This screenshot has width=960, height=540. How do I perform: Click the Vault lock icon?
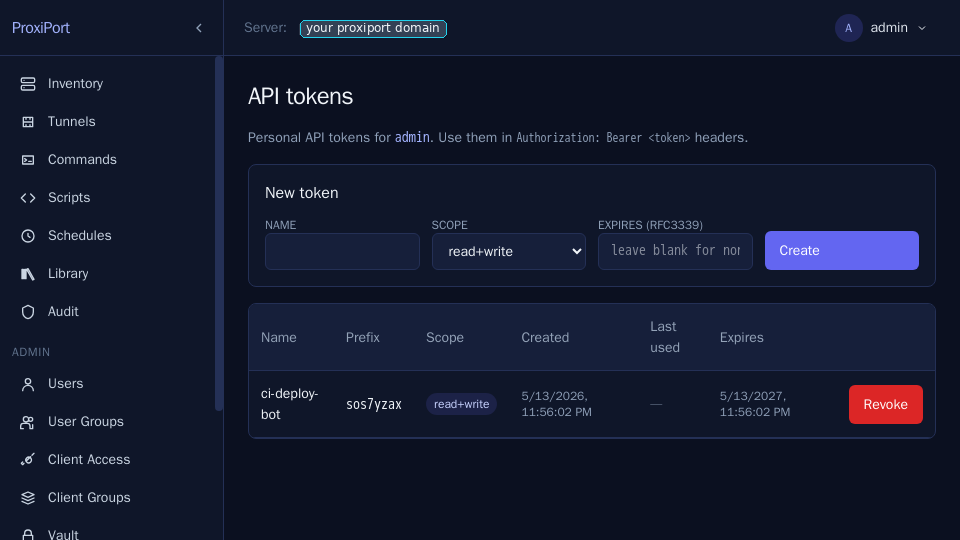click(28, 534)
